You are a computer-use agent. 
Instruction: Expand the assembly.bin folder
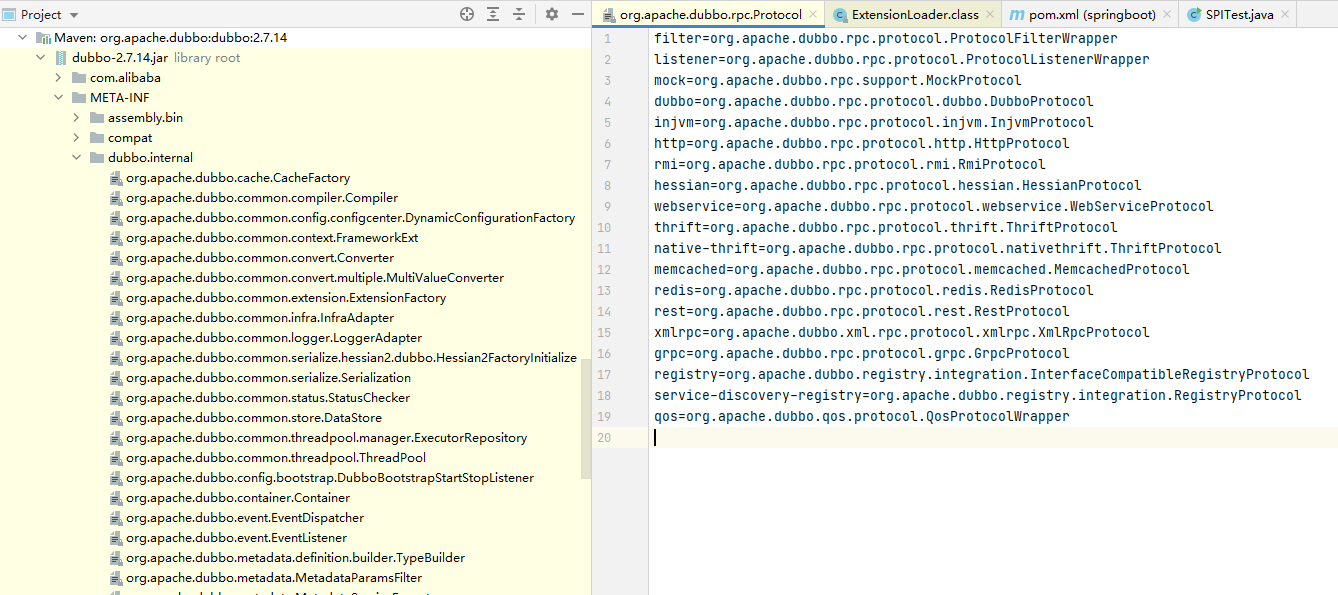tap(76, 117)
